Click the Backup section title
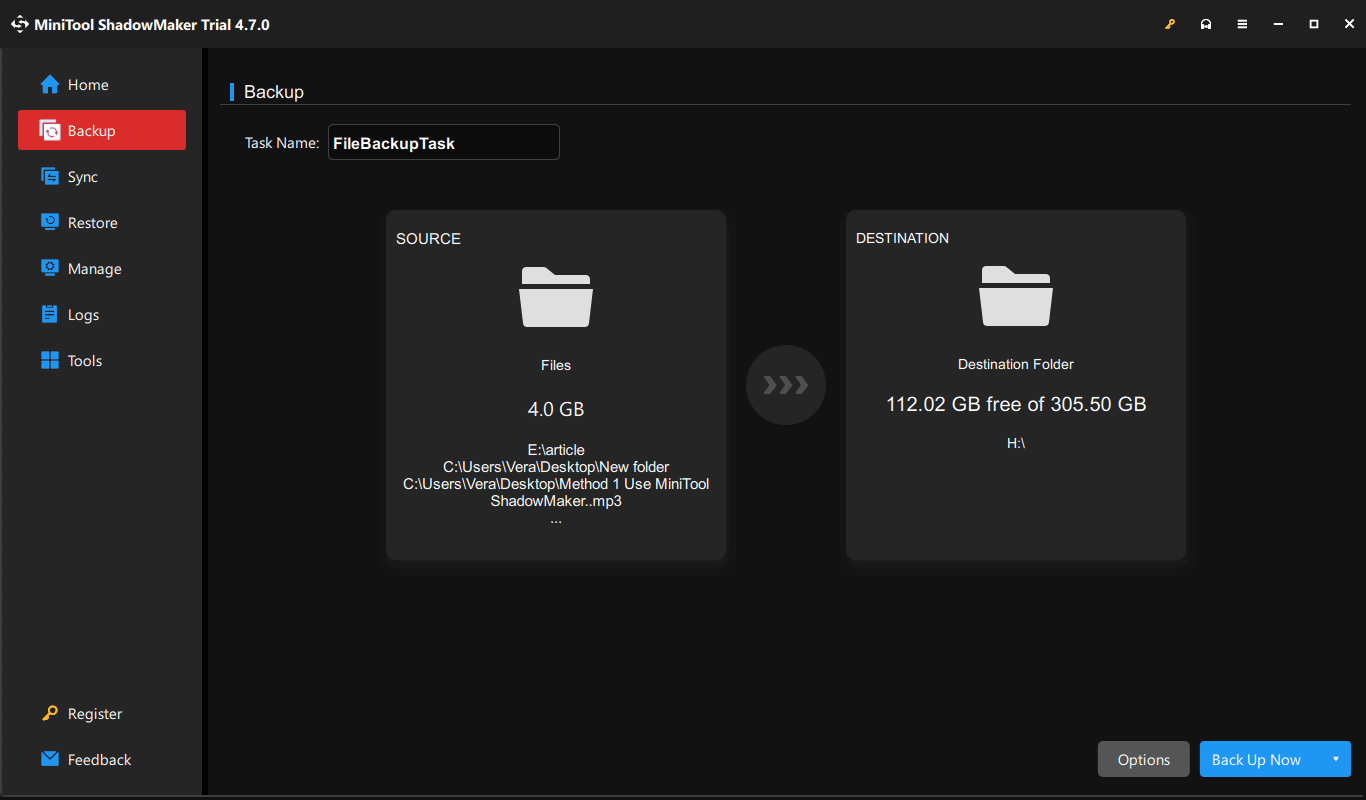 (274, 92)
